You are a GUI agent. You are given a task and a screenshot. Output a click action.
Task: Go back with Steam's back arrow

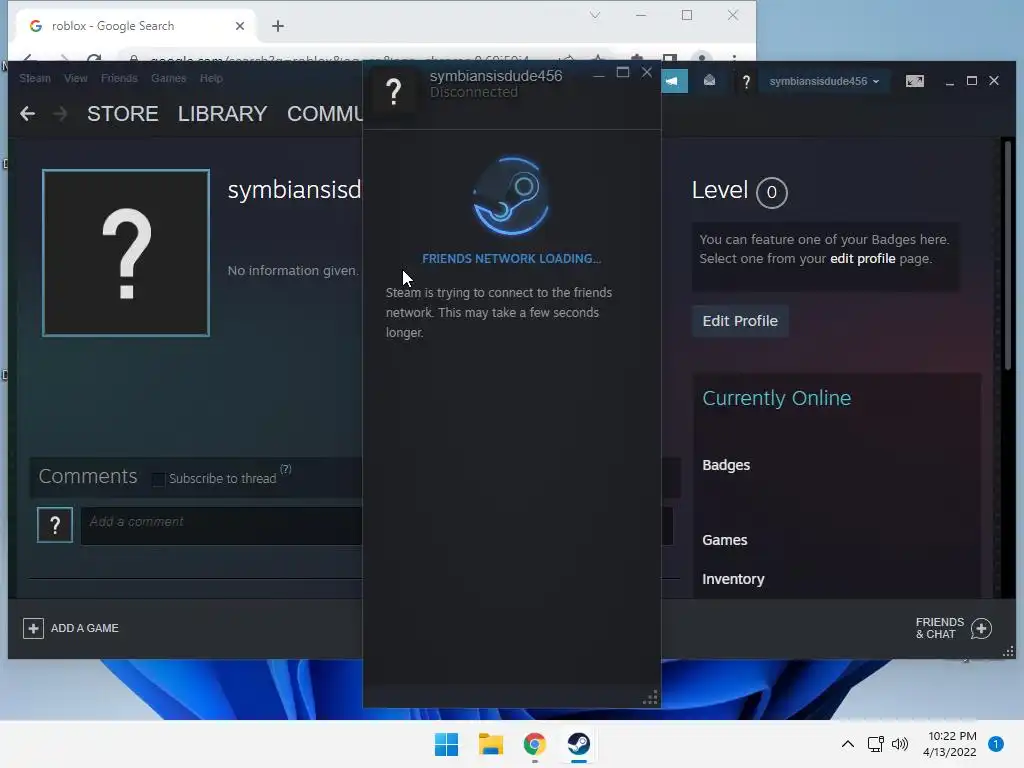click(x=27, y=114)
